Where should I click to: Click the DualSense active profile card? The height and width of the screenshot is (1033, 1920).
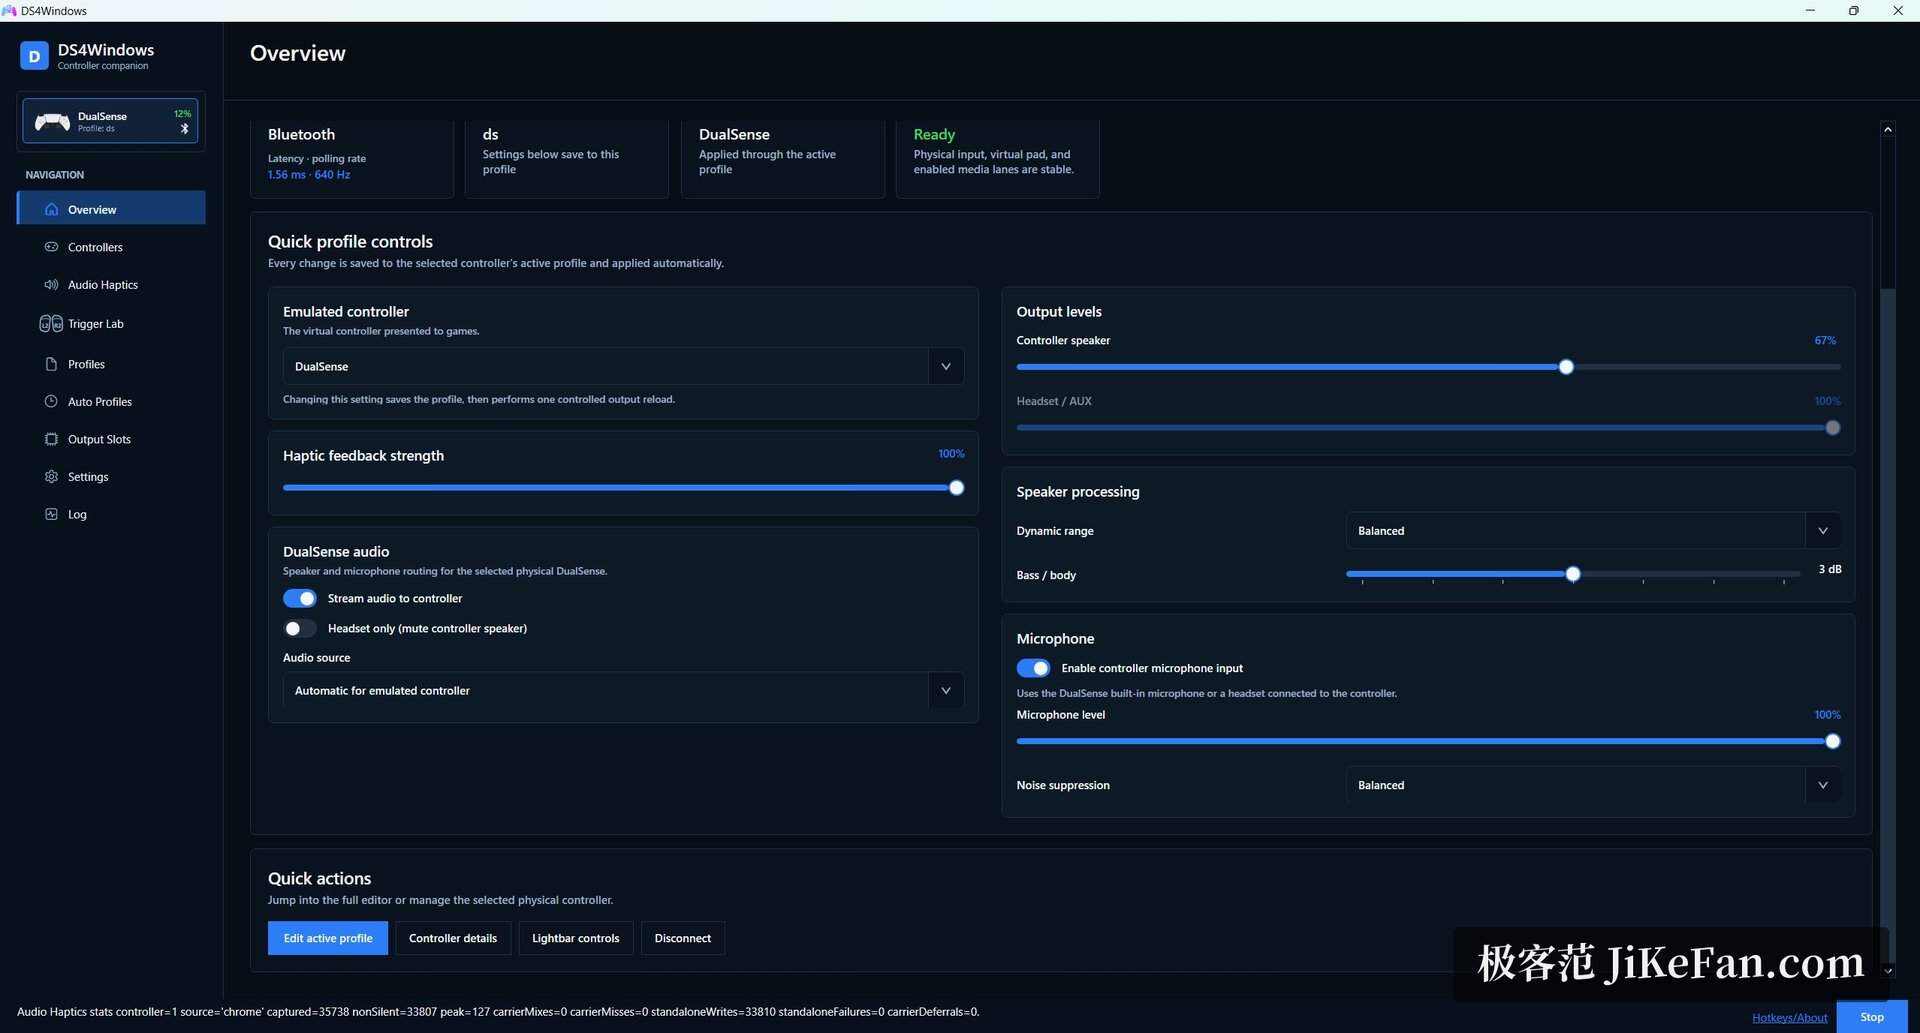[x=783, y=158]
